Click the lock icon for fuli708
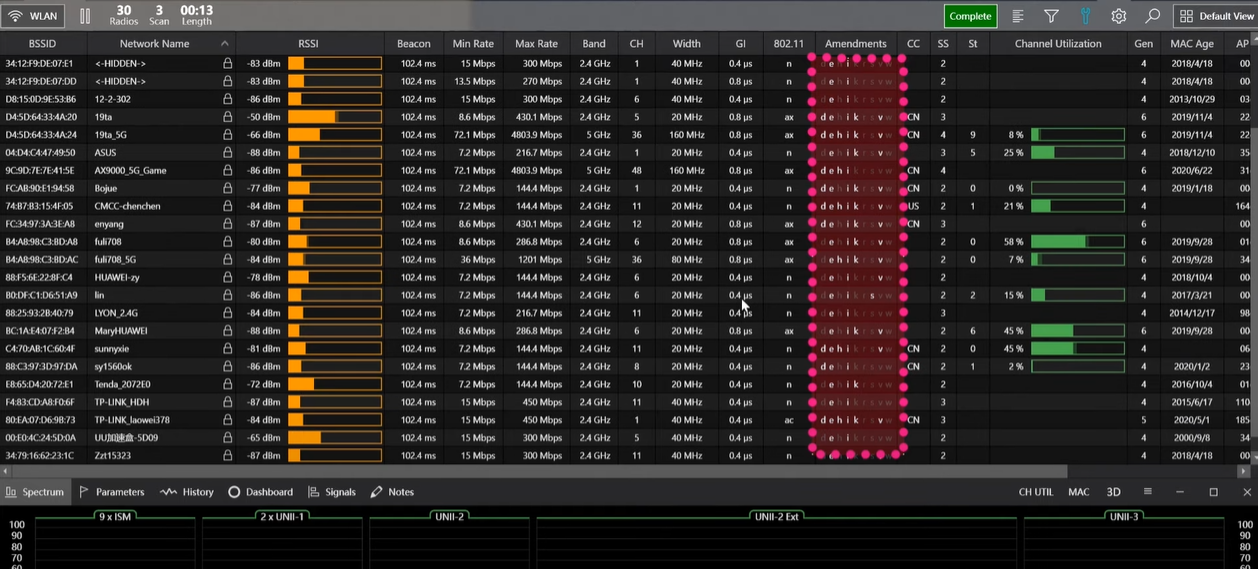1258x569 pixels. click(228, 242)
